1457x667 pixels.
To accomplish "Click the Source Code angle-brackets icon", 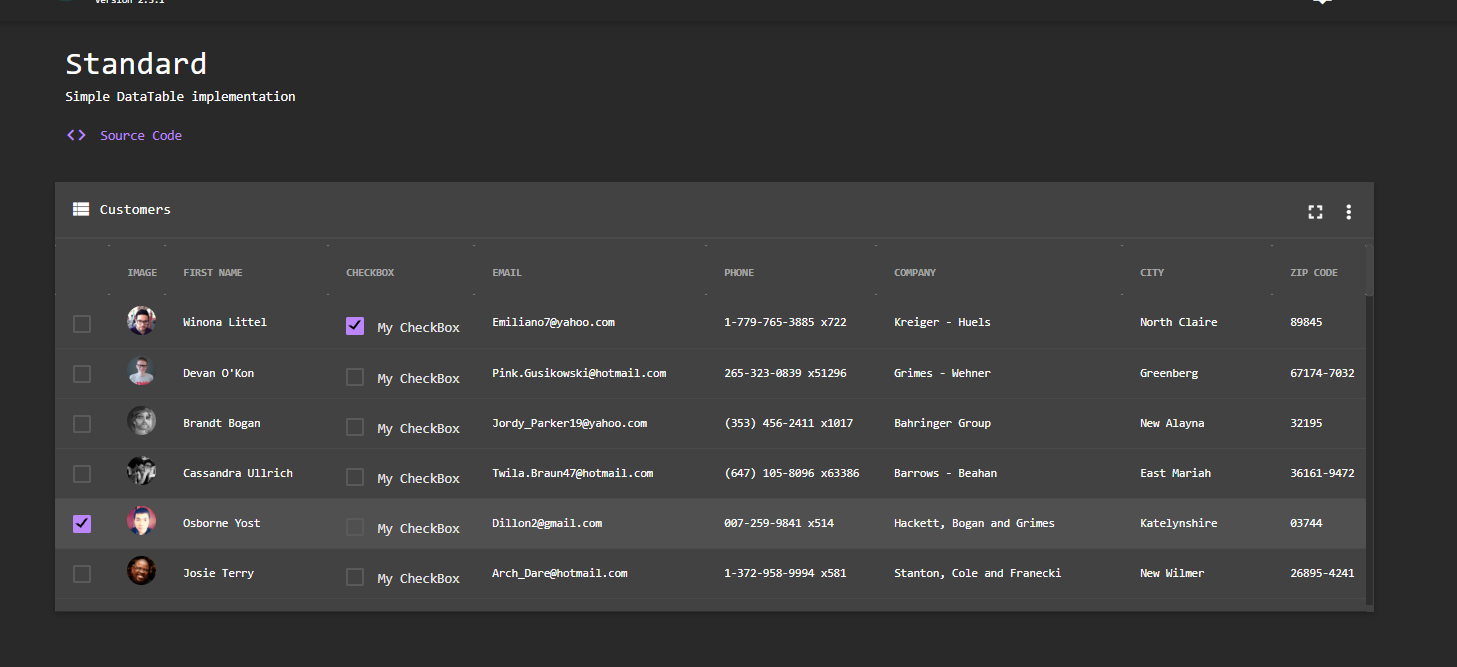I will click(x=76, y=135).
